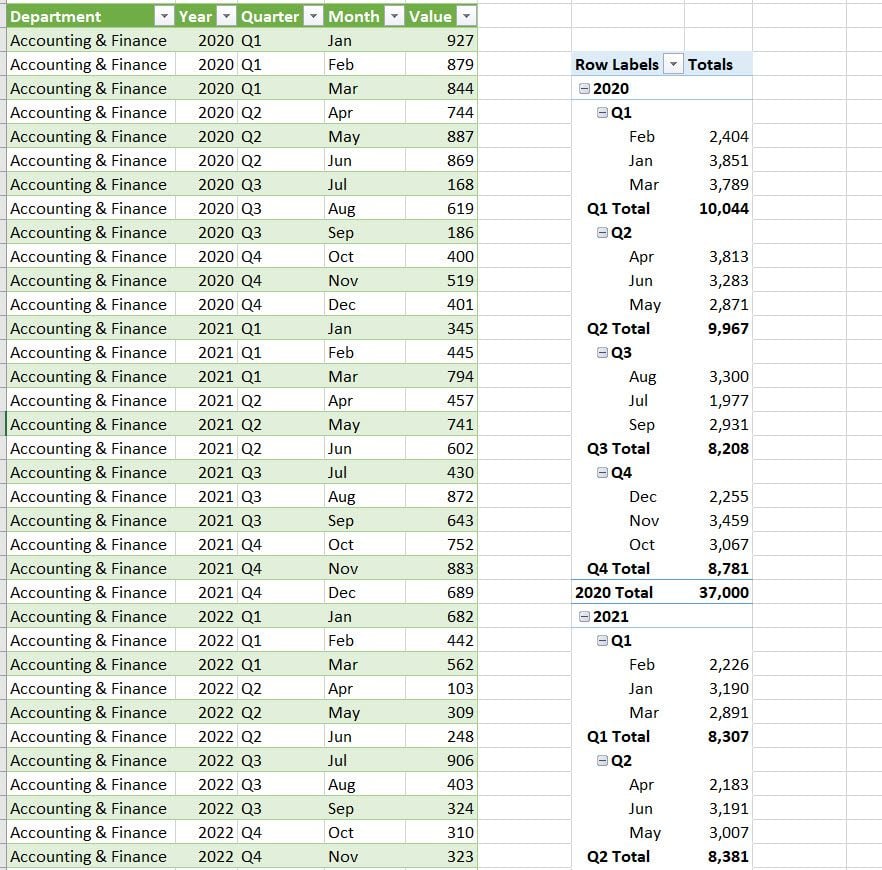The width and height of the screenshot is (882, 870).
Task: Click the value cell 519
Action: pos(441,281)
